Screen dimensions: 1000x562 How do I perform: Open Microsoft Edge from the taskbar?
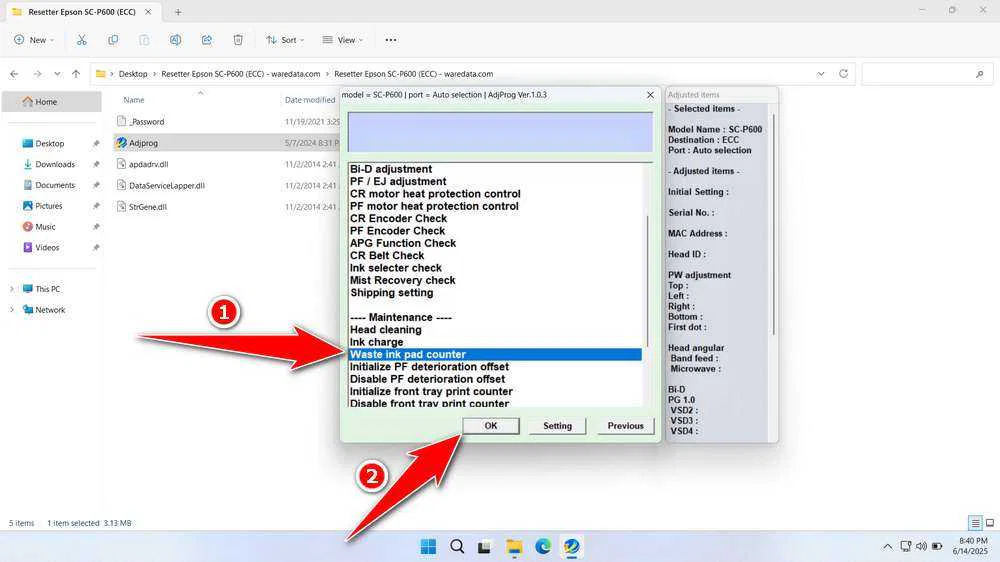point(542,546)
